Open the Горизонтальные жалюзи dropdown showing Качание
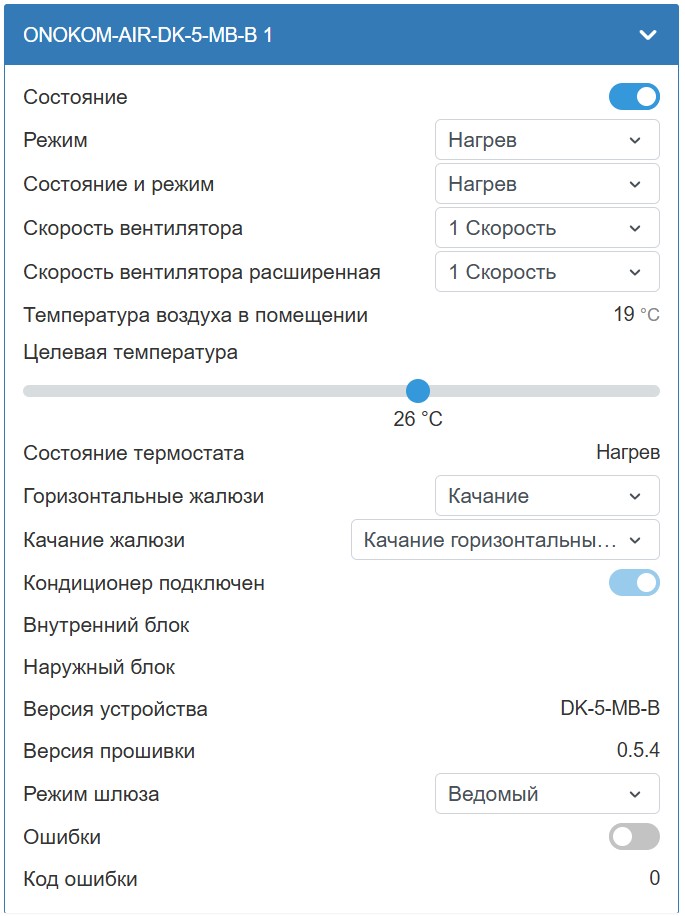Image resolution: width=685 pixels, height=916 pixels. coord(546,495)
